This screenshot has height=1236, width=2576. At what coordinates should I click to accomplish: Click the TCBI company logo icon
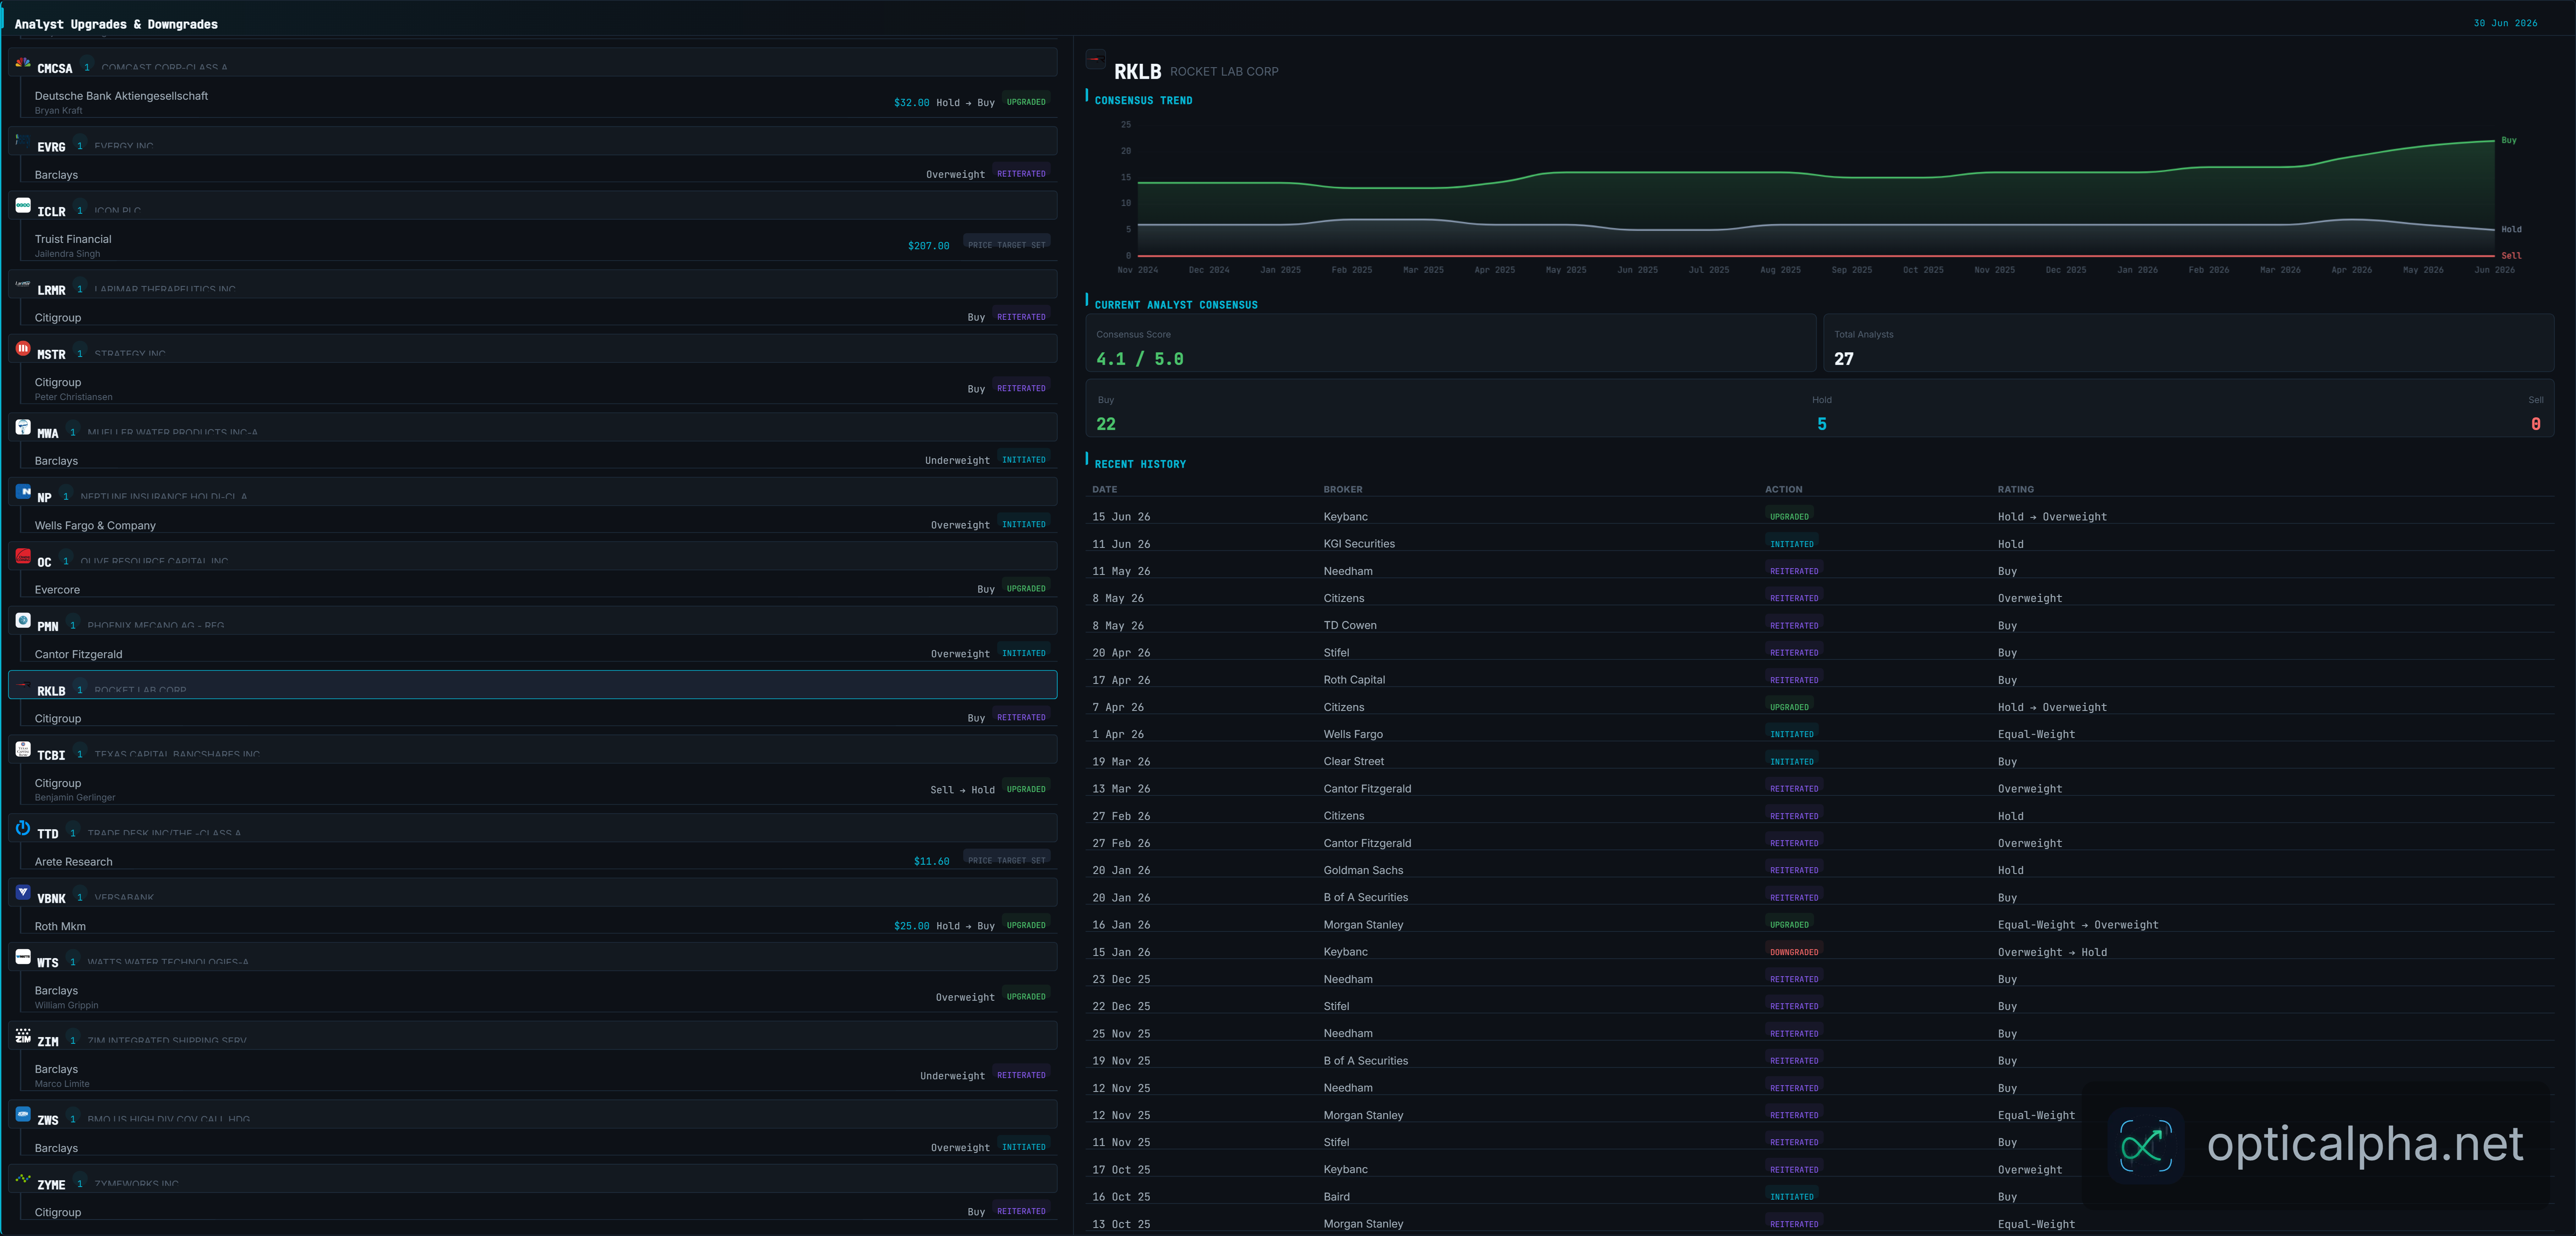tap(23, 749)
